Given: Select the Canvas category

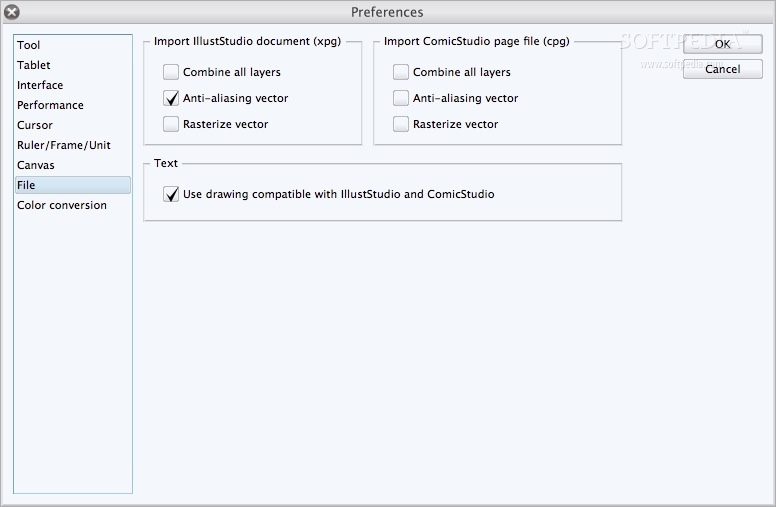Looking at the screenshot, I should tap(36, 165).
